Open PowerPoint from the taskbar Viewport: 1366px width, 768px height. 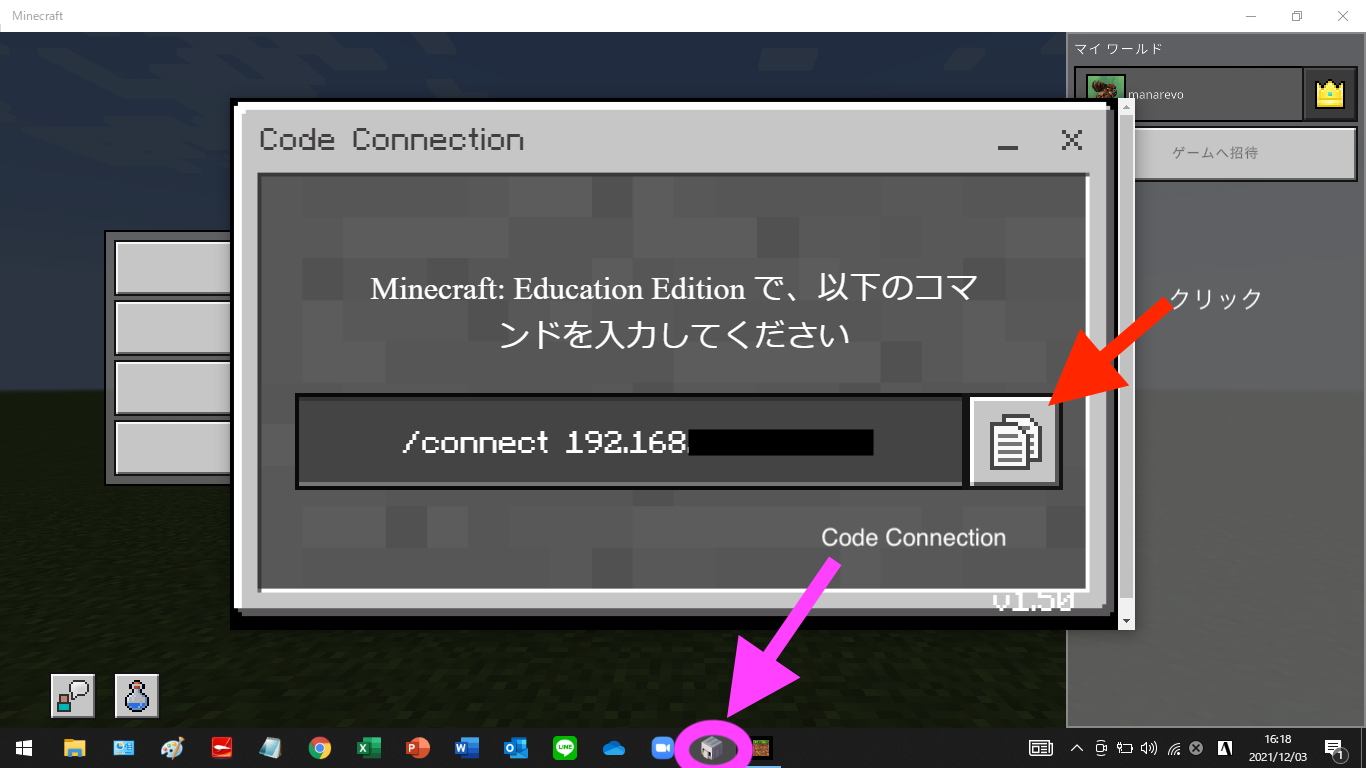[418, 747]
